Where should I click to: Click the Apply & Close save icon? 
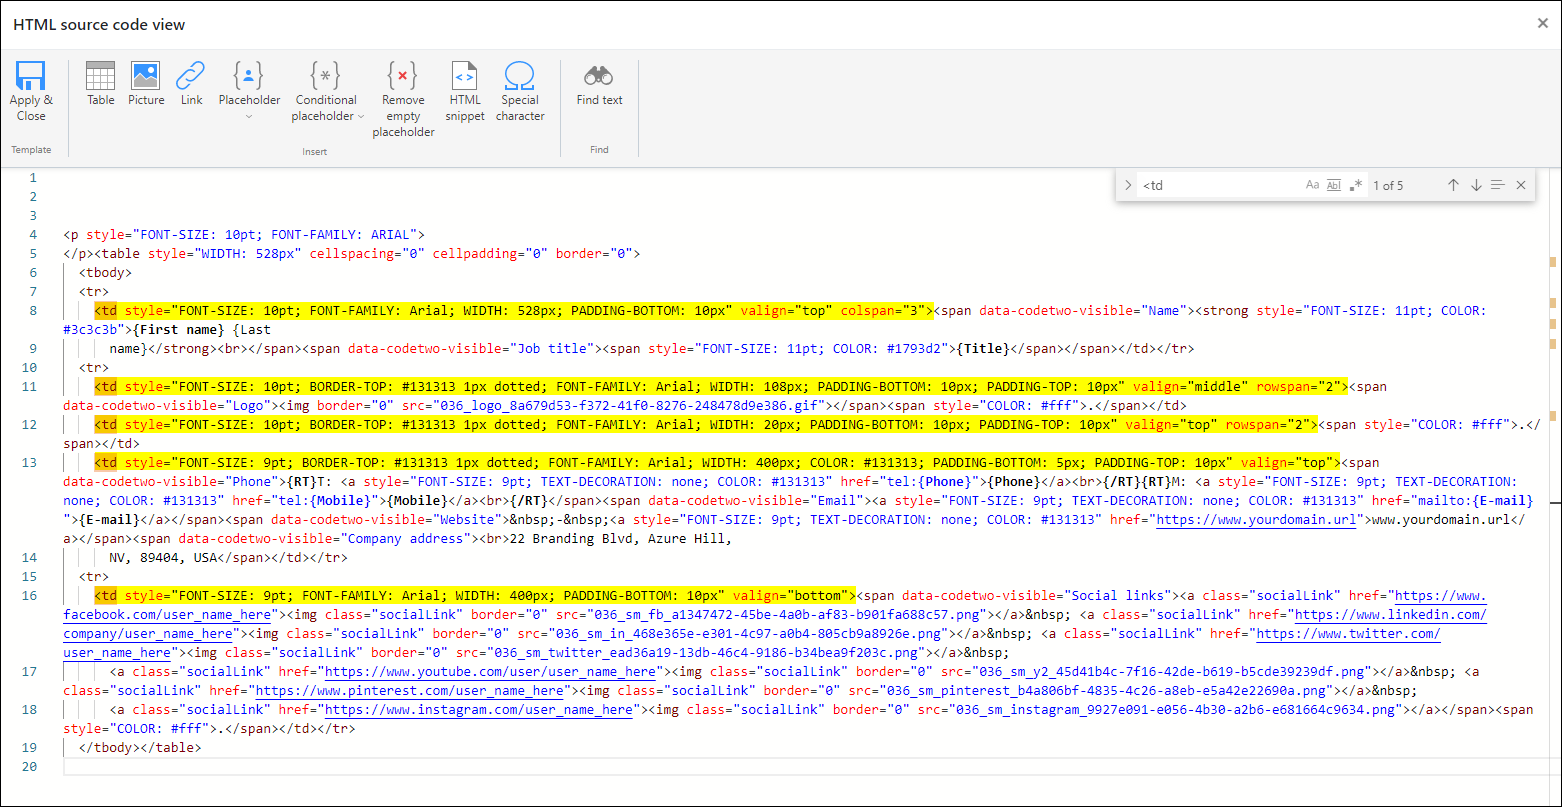31,76
